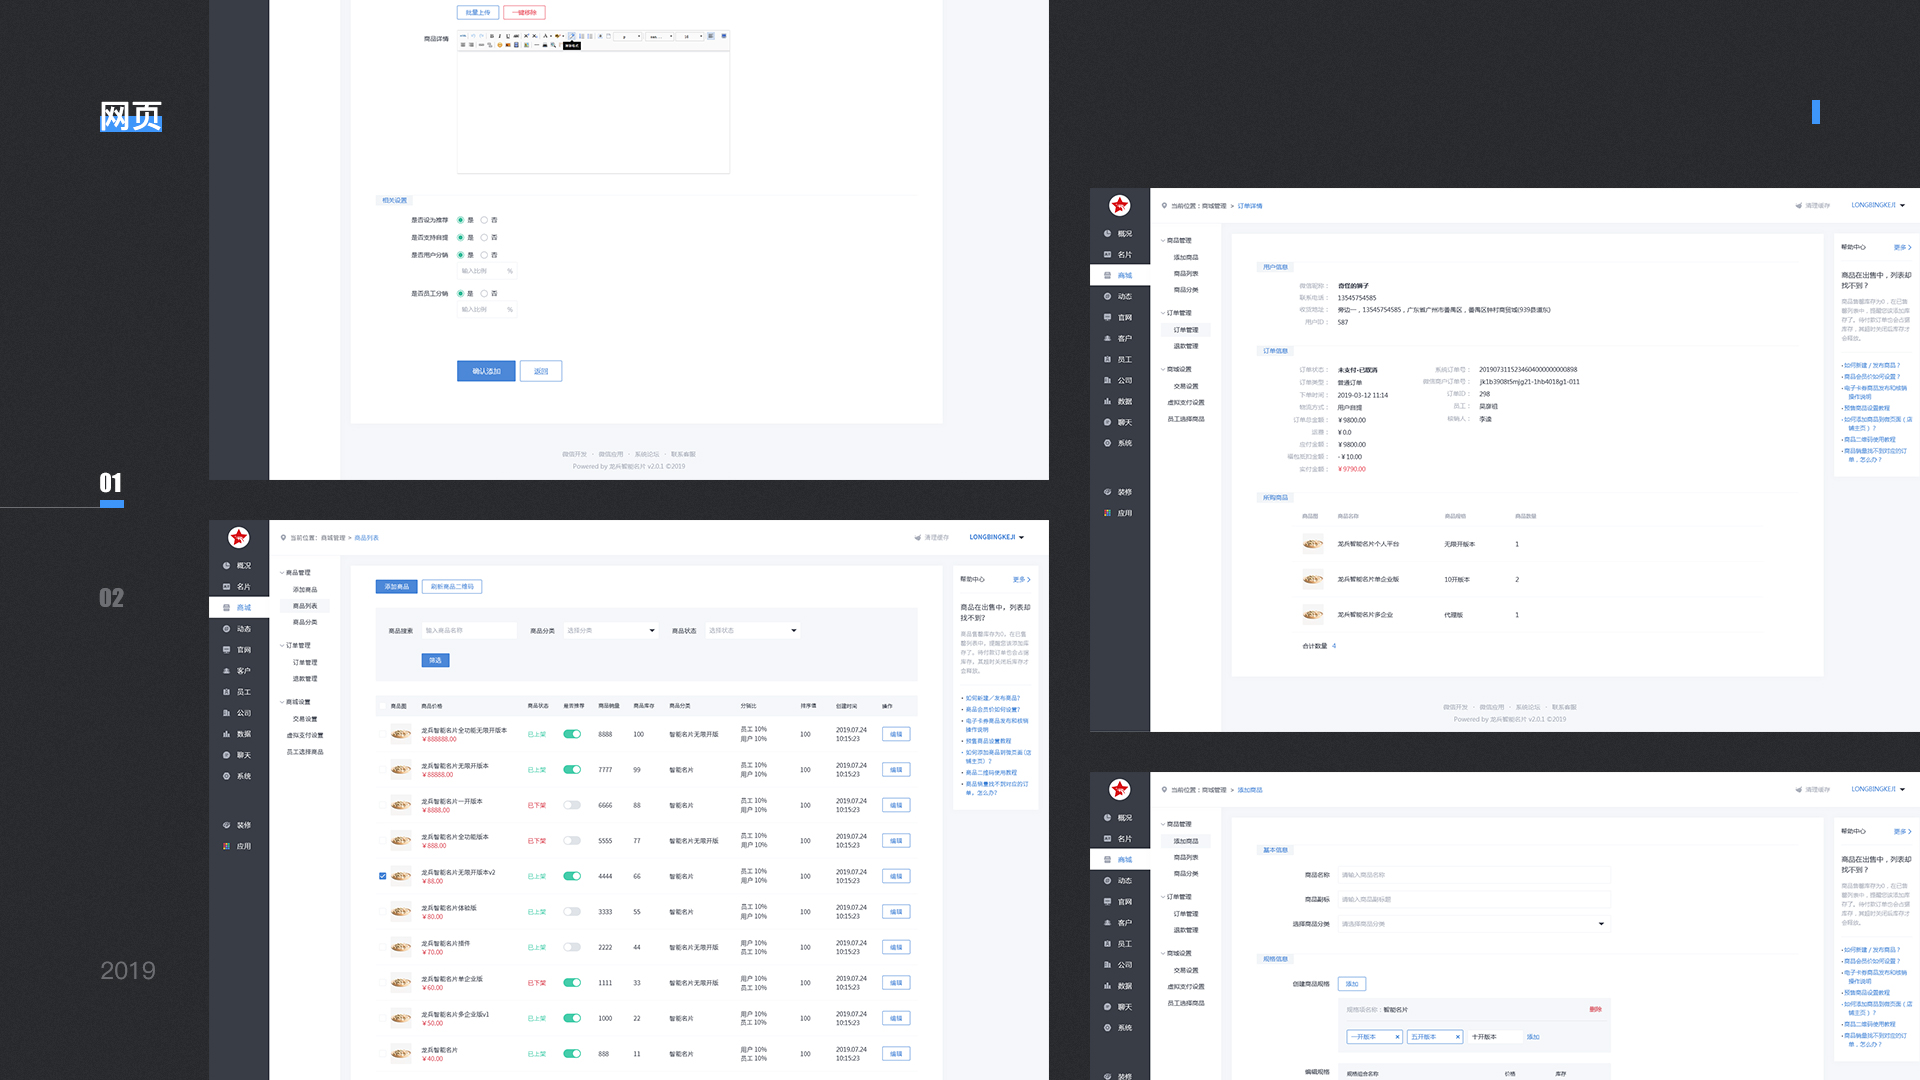Open 数据 data chart icon in product list sidebar
Image resolution: width=1920 pixels, height=1080 pixels.
click(x=227, y=734)
